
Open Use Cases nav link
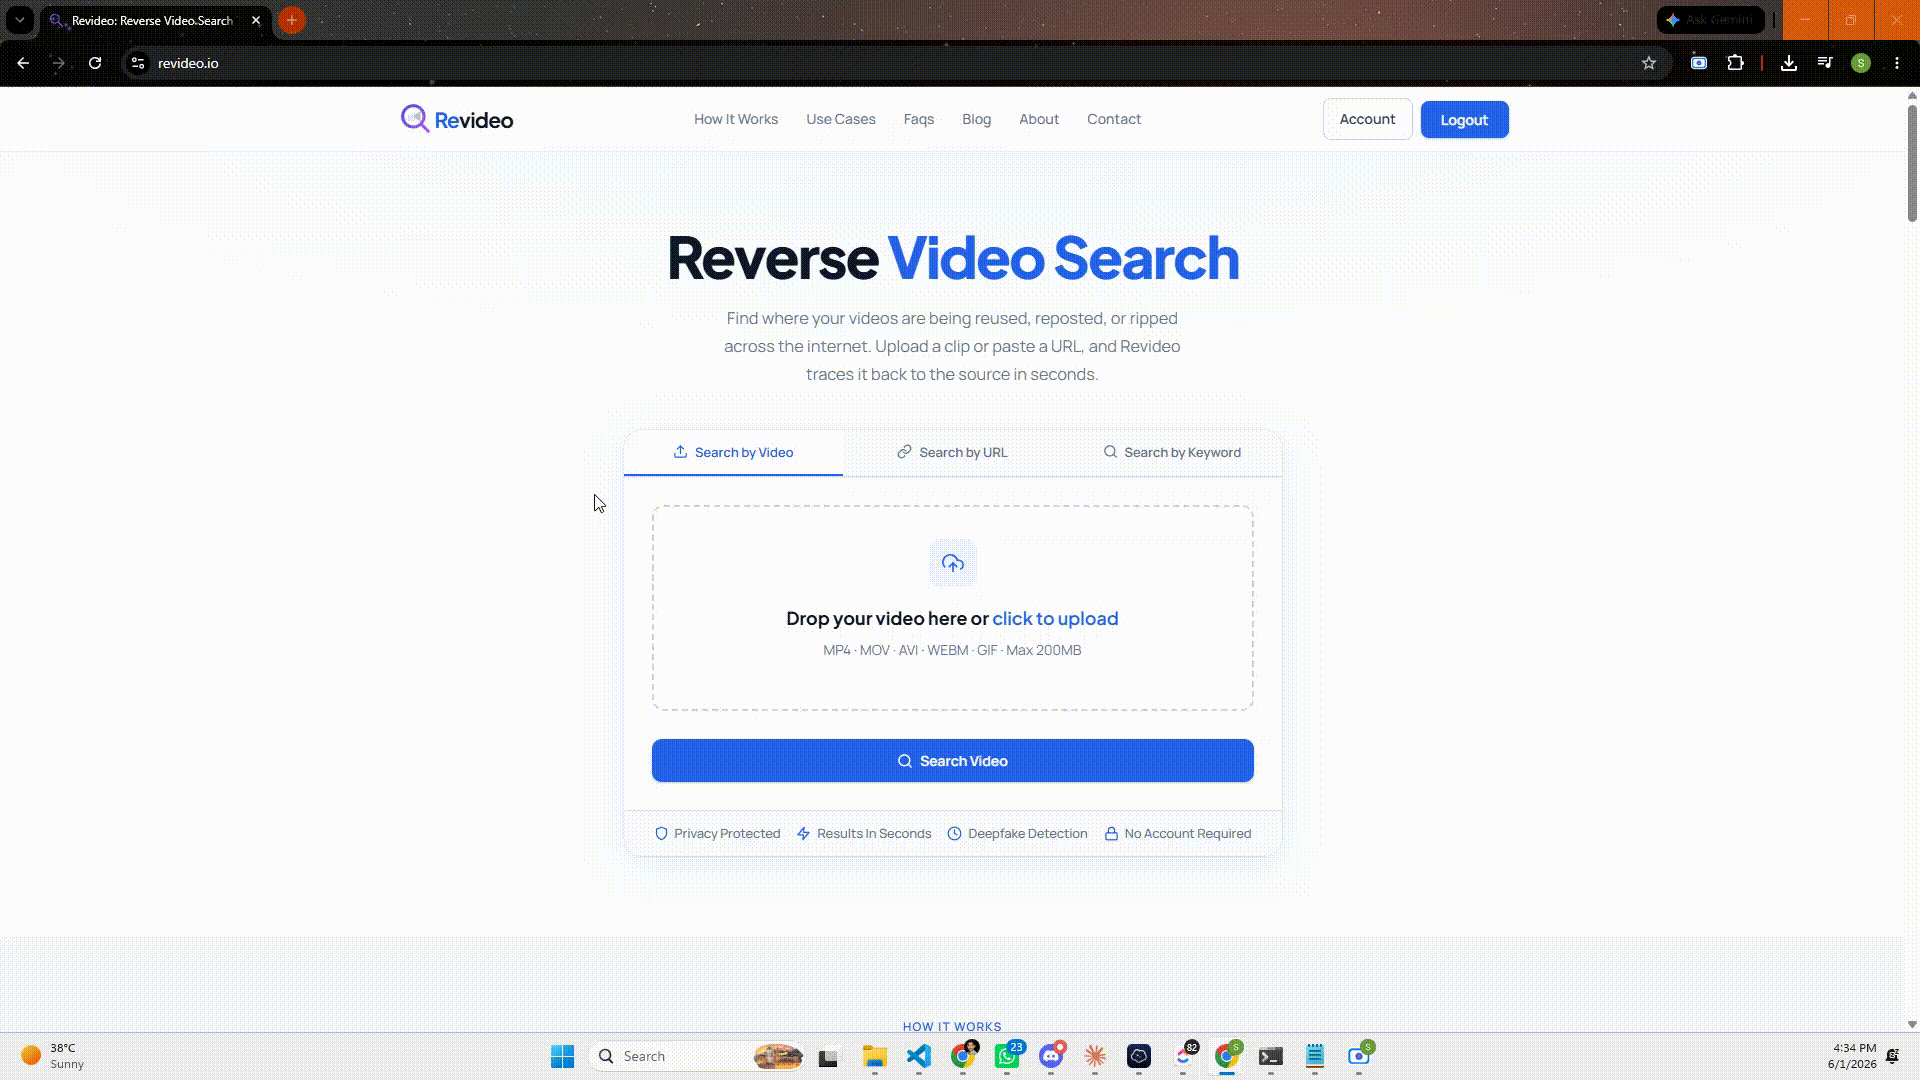841,119
